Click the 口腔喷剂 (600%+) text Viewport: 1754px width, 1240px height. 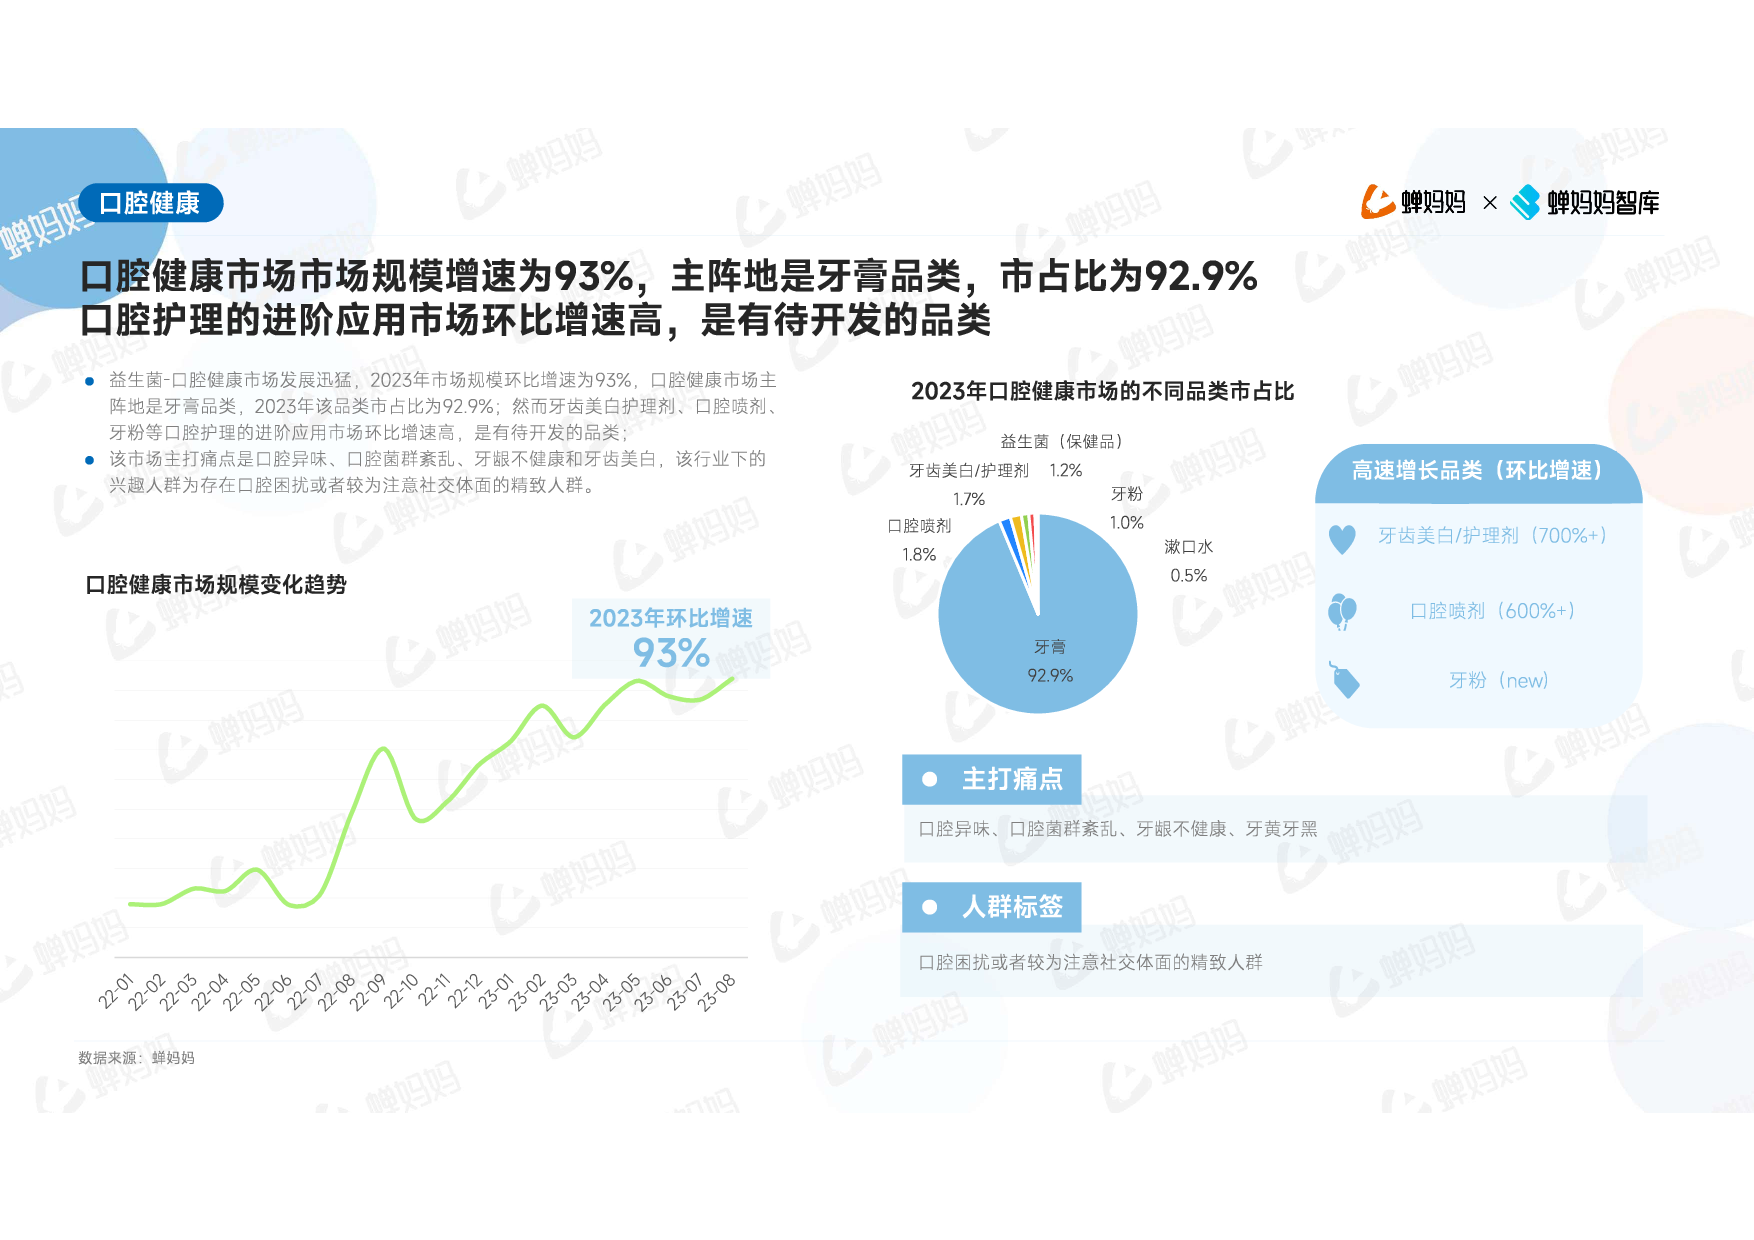pyautogui.click(x=1492, y=611)
